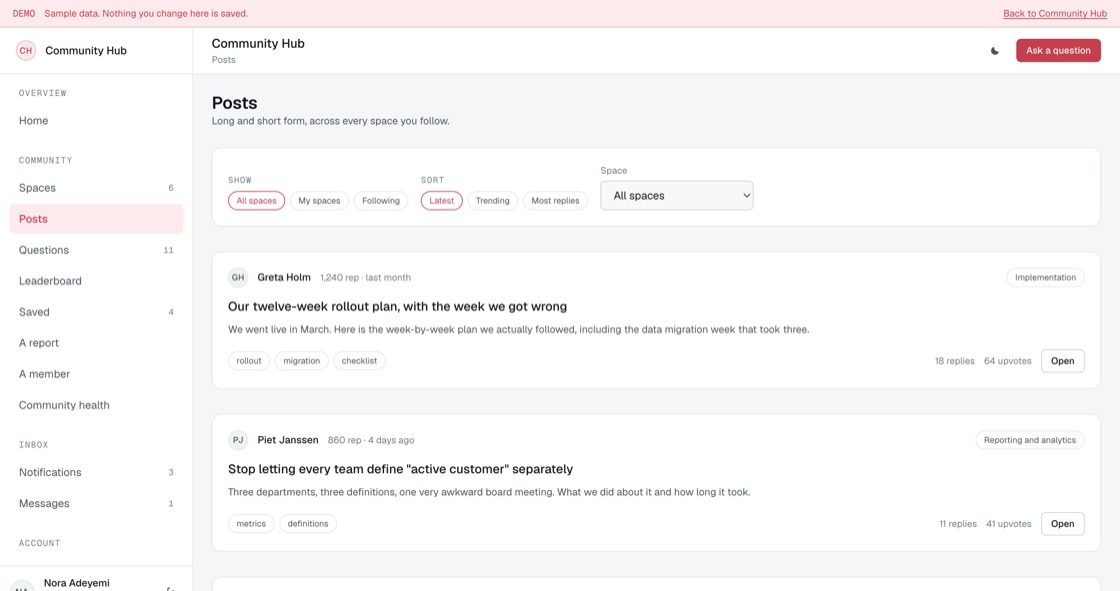Select the All spaces filter pill
1120x591 pixels.
256,201
